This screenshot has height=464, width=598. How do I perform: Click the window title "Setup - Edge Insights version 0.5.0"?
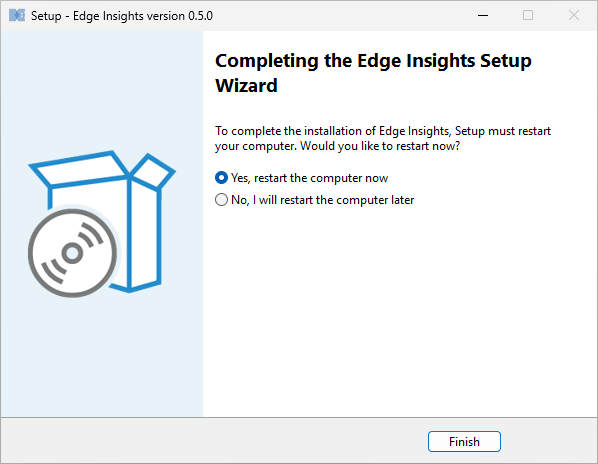pyautogui.click(x=122, y=16)
